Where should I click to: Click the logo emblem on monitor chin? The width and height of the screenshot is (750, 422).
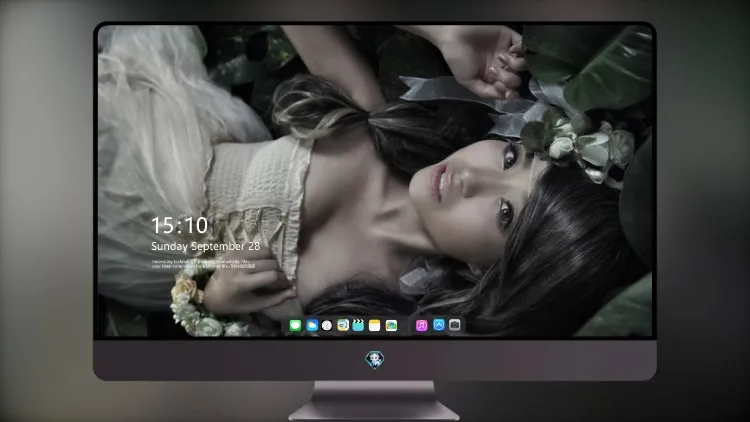375,360
